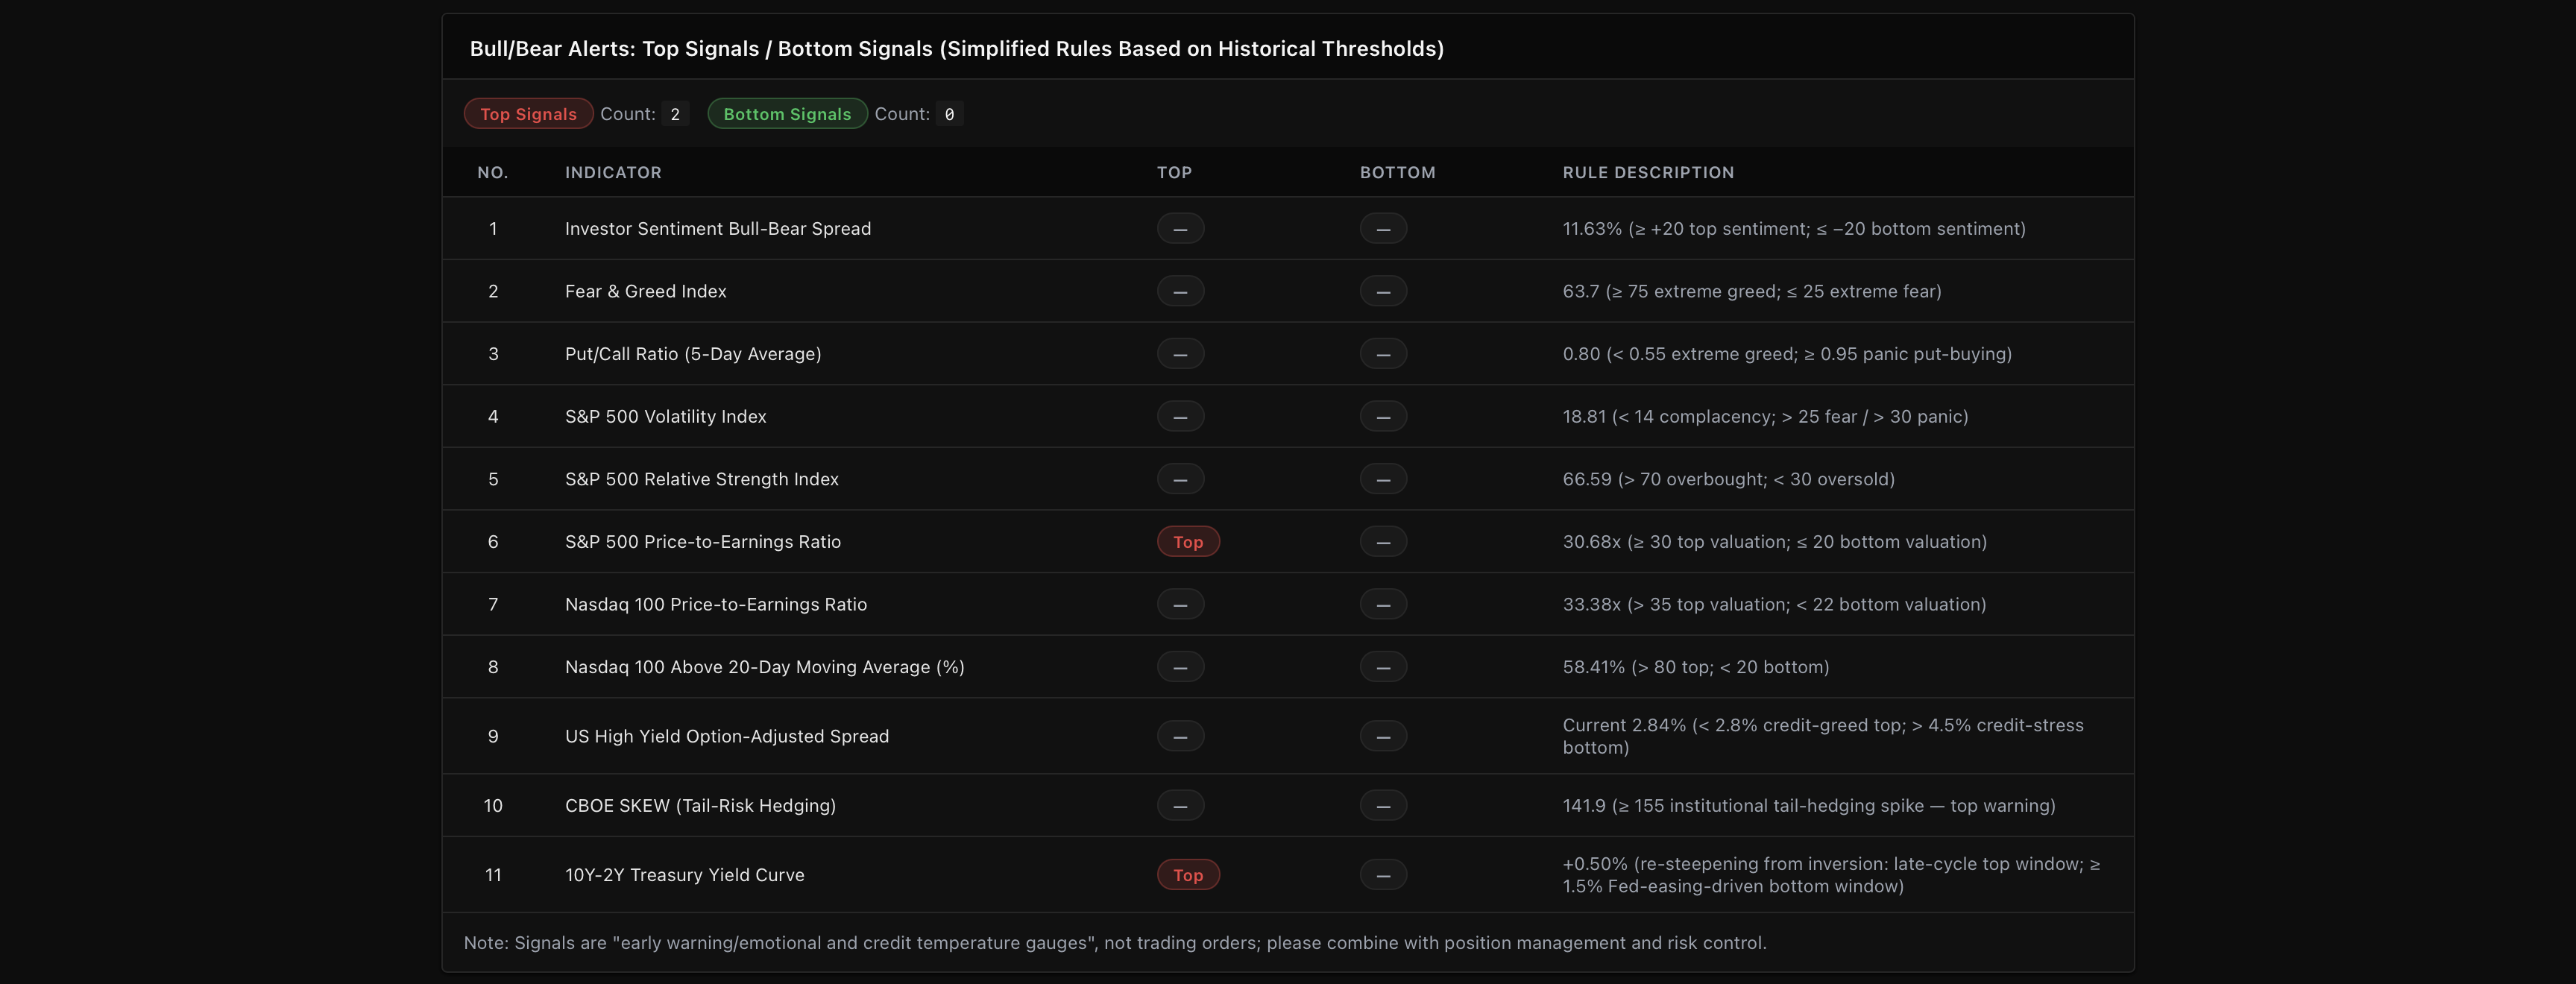Click the 0.80 panic put-buying rule text

pyautogui.click(x=1787, y=354)
